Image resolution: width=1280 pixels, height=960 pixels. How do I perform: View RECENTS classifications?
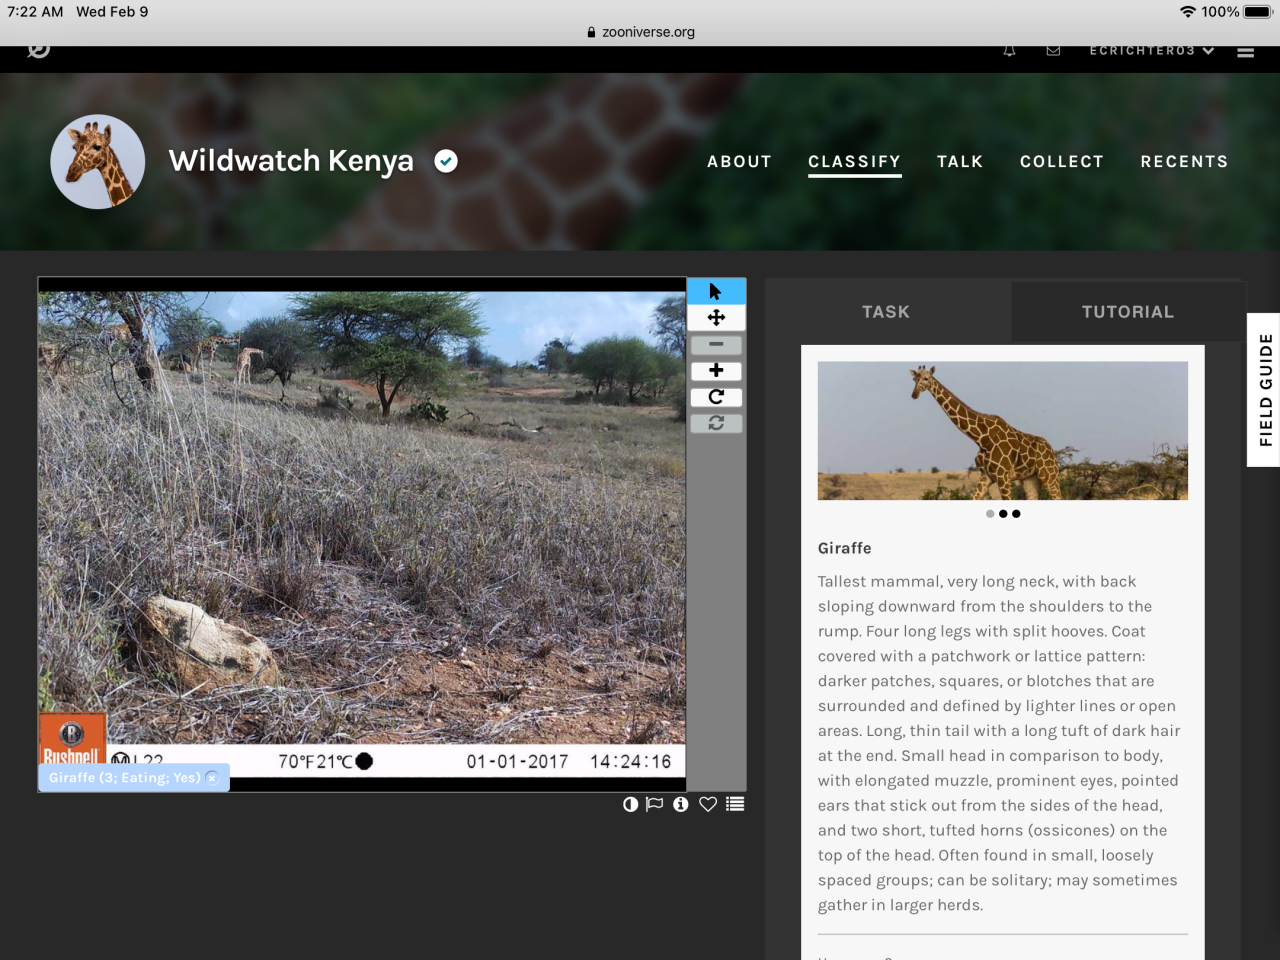pos(1184,162)
